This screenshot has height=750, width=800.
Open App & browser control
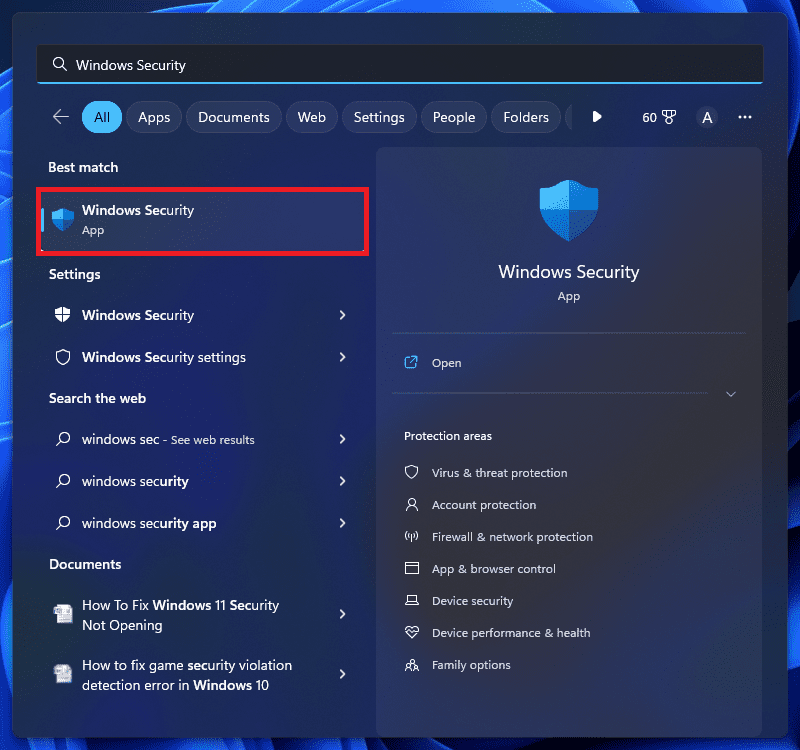pos(493,568)
